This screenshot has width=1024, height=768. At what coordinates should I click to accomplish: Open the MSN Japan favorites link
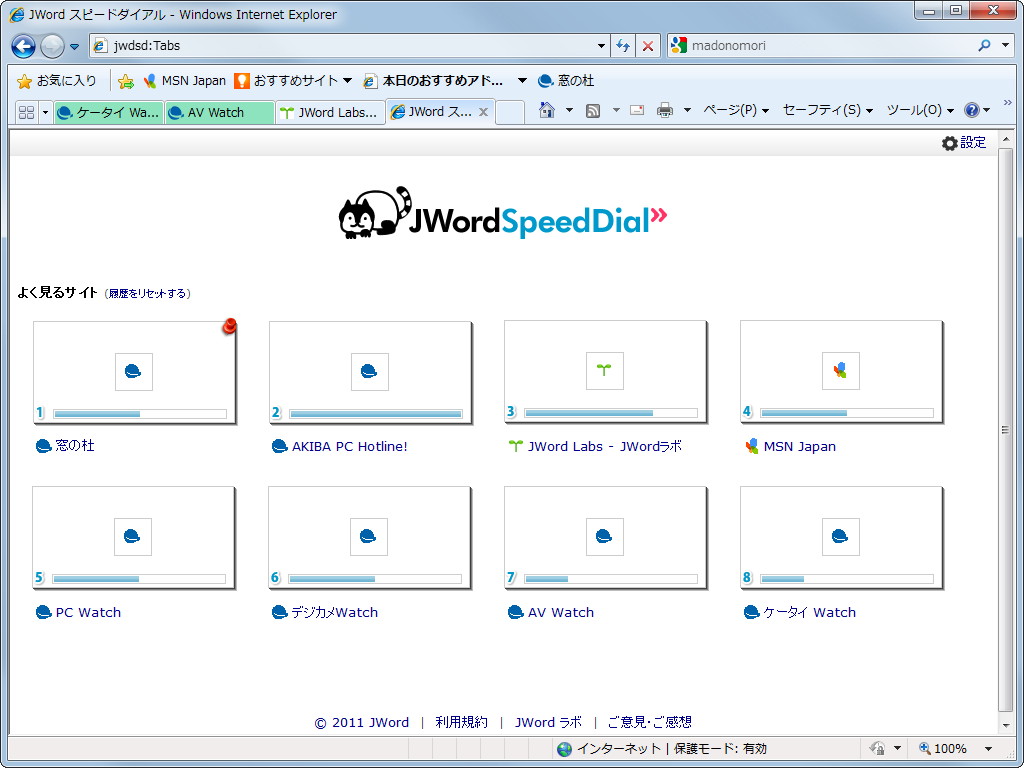point(185,81)
